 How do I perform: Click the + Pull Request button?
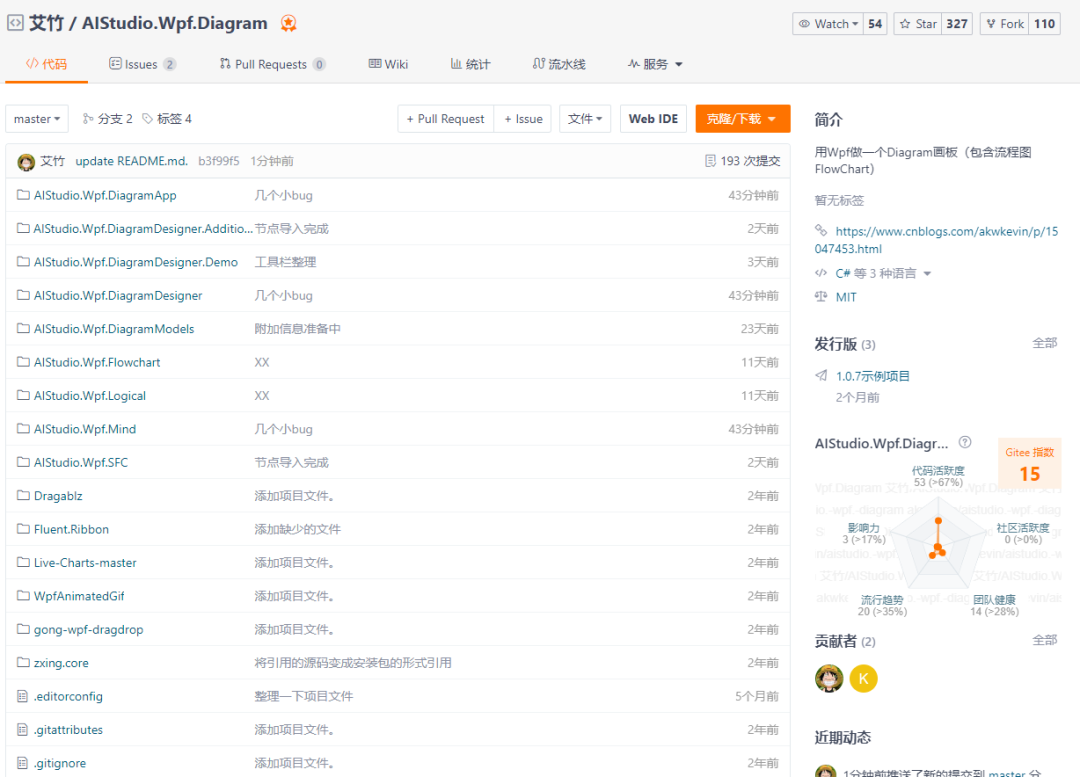[x=446, y=118]
